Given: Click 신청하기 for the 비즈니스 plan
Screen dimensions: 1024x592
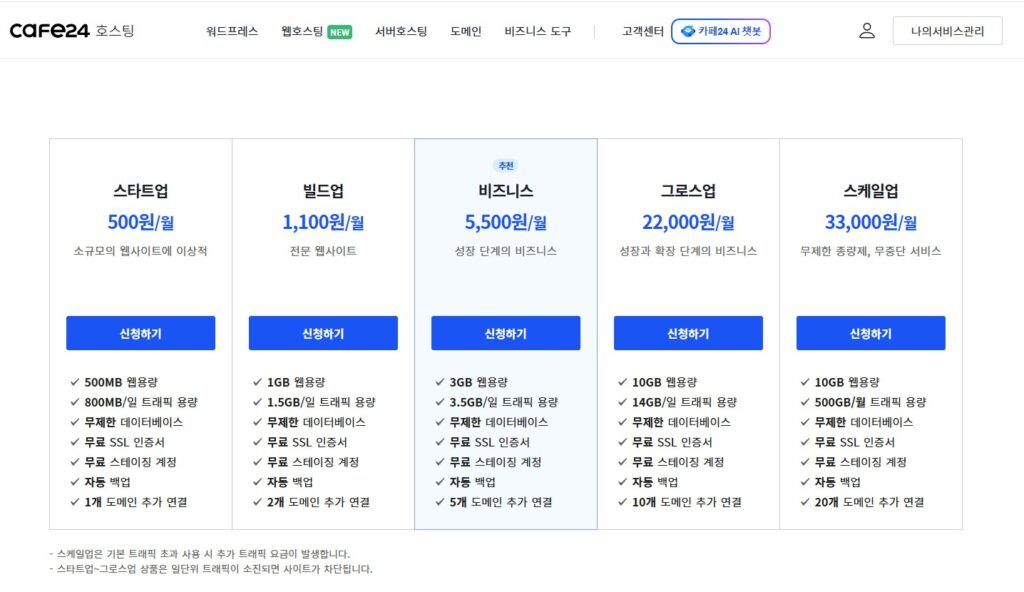Looking at the screenshot, I should click(x=505, y=333).
